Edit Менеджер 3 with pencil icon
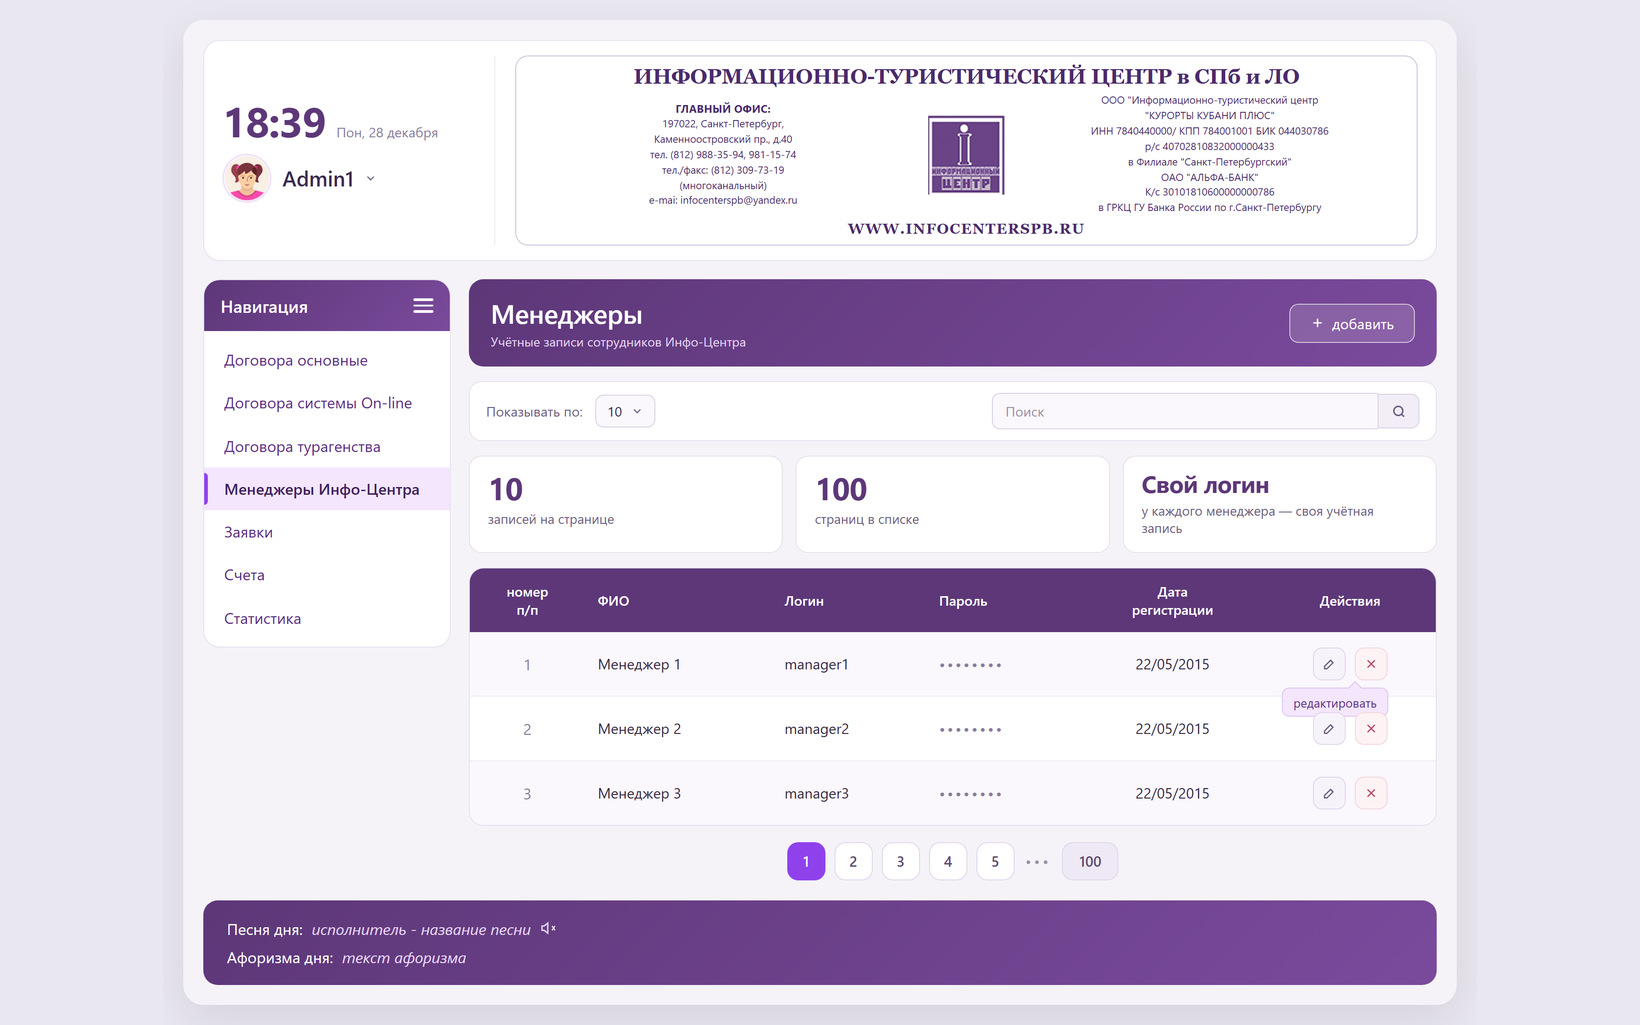Screen dimensions: 1640x1025 (1328, 793)
